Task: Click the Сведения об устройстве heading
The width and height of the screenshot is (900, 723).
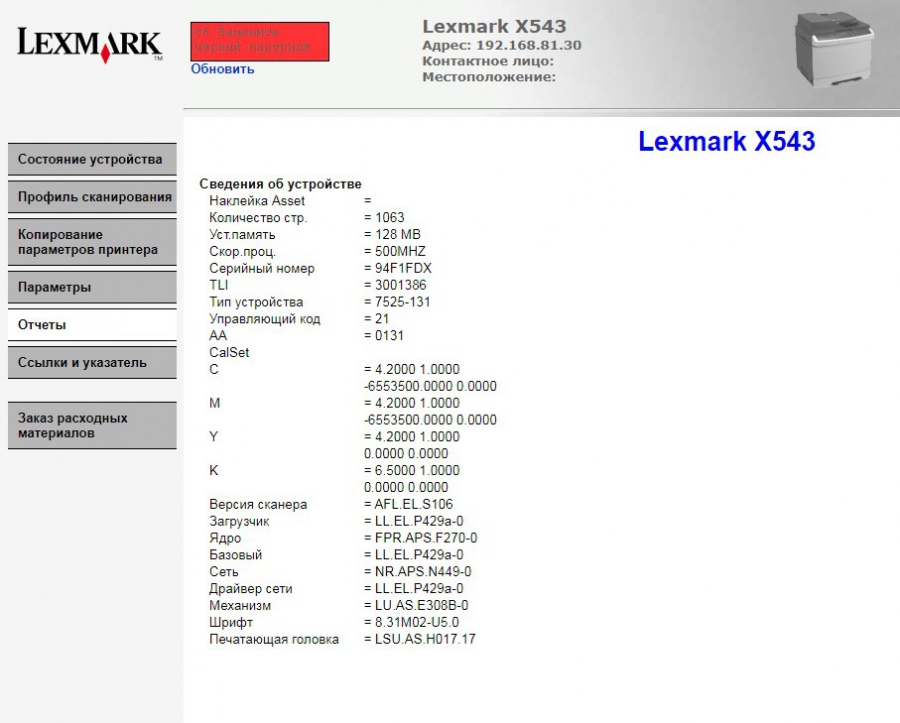Action: 281,184
